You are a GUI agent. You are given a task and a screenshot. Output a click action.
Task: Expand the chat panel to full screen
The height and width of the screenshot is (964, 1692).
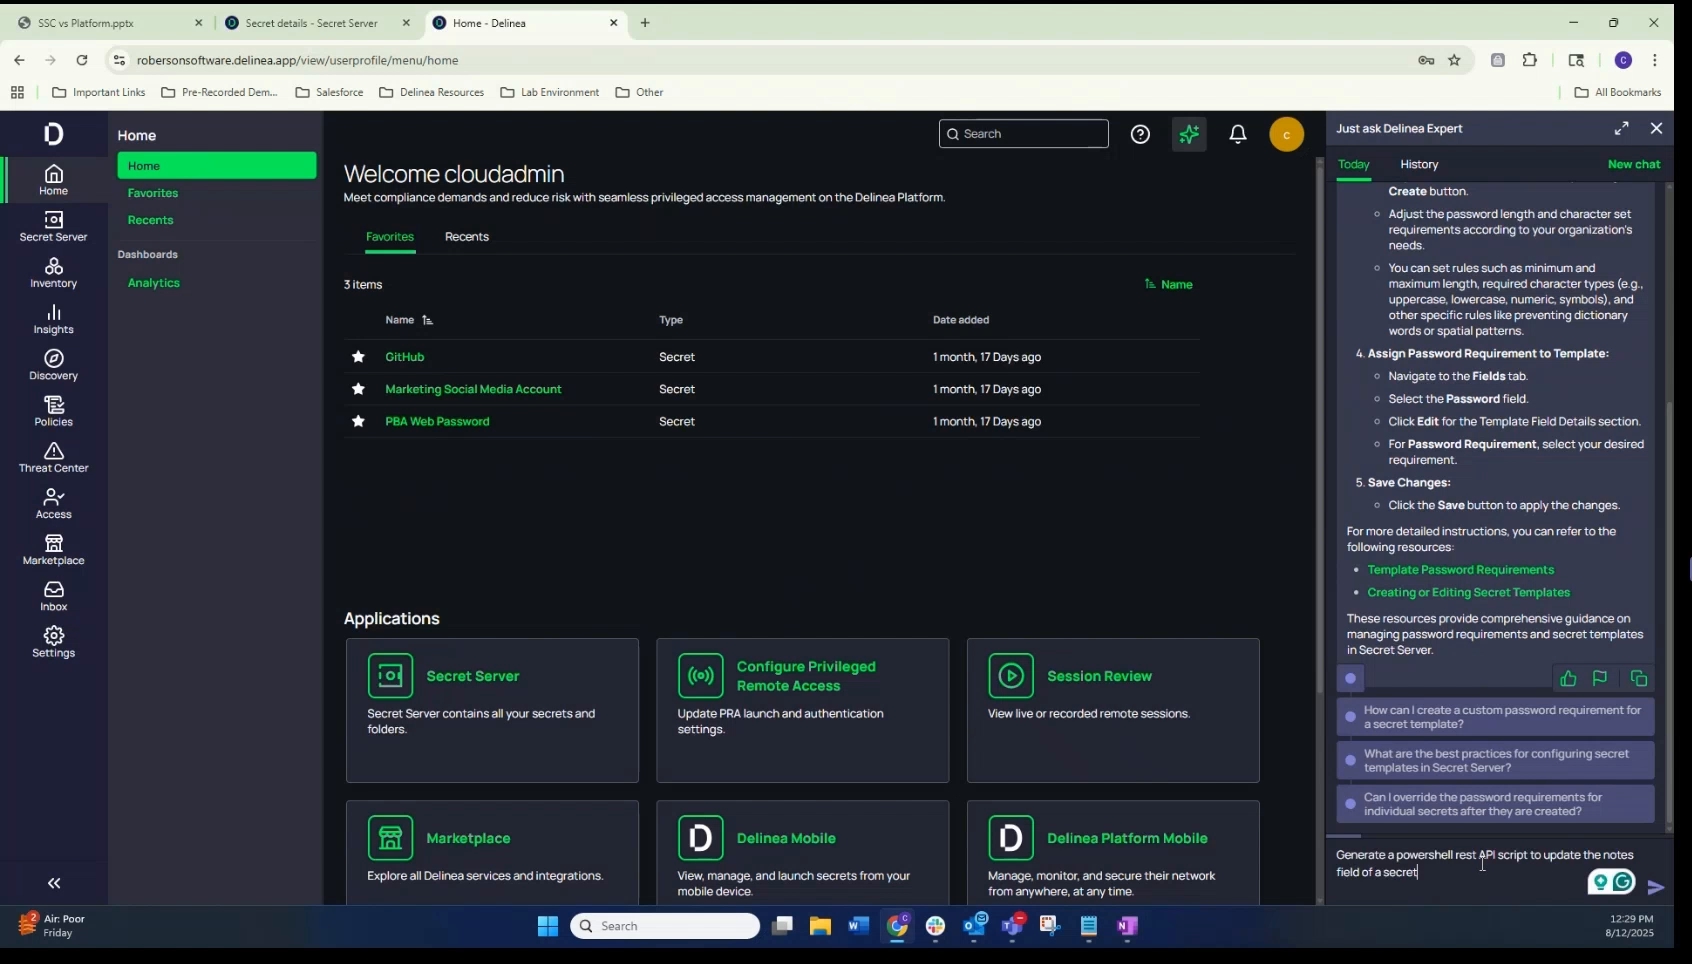pos(1622,128)
